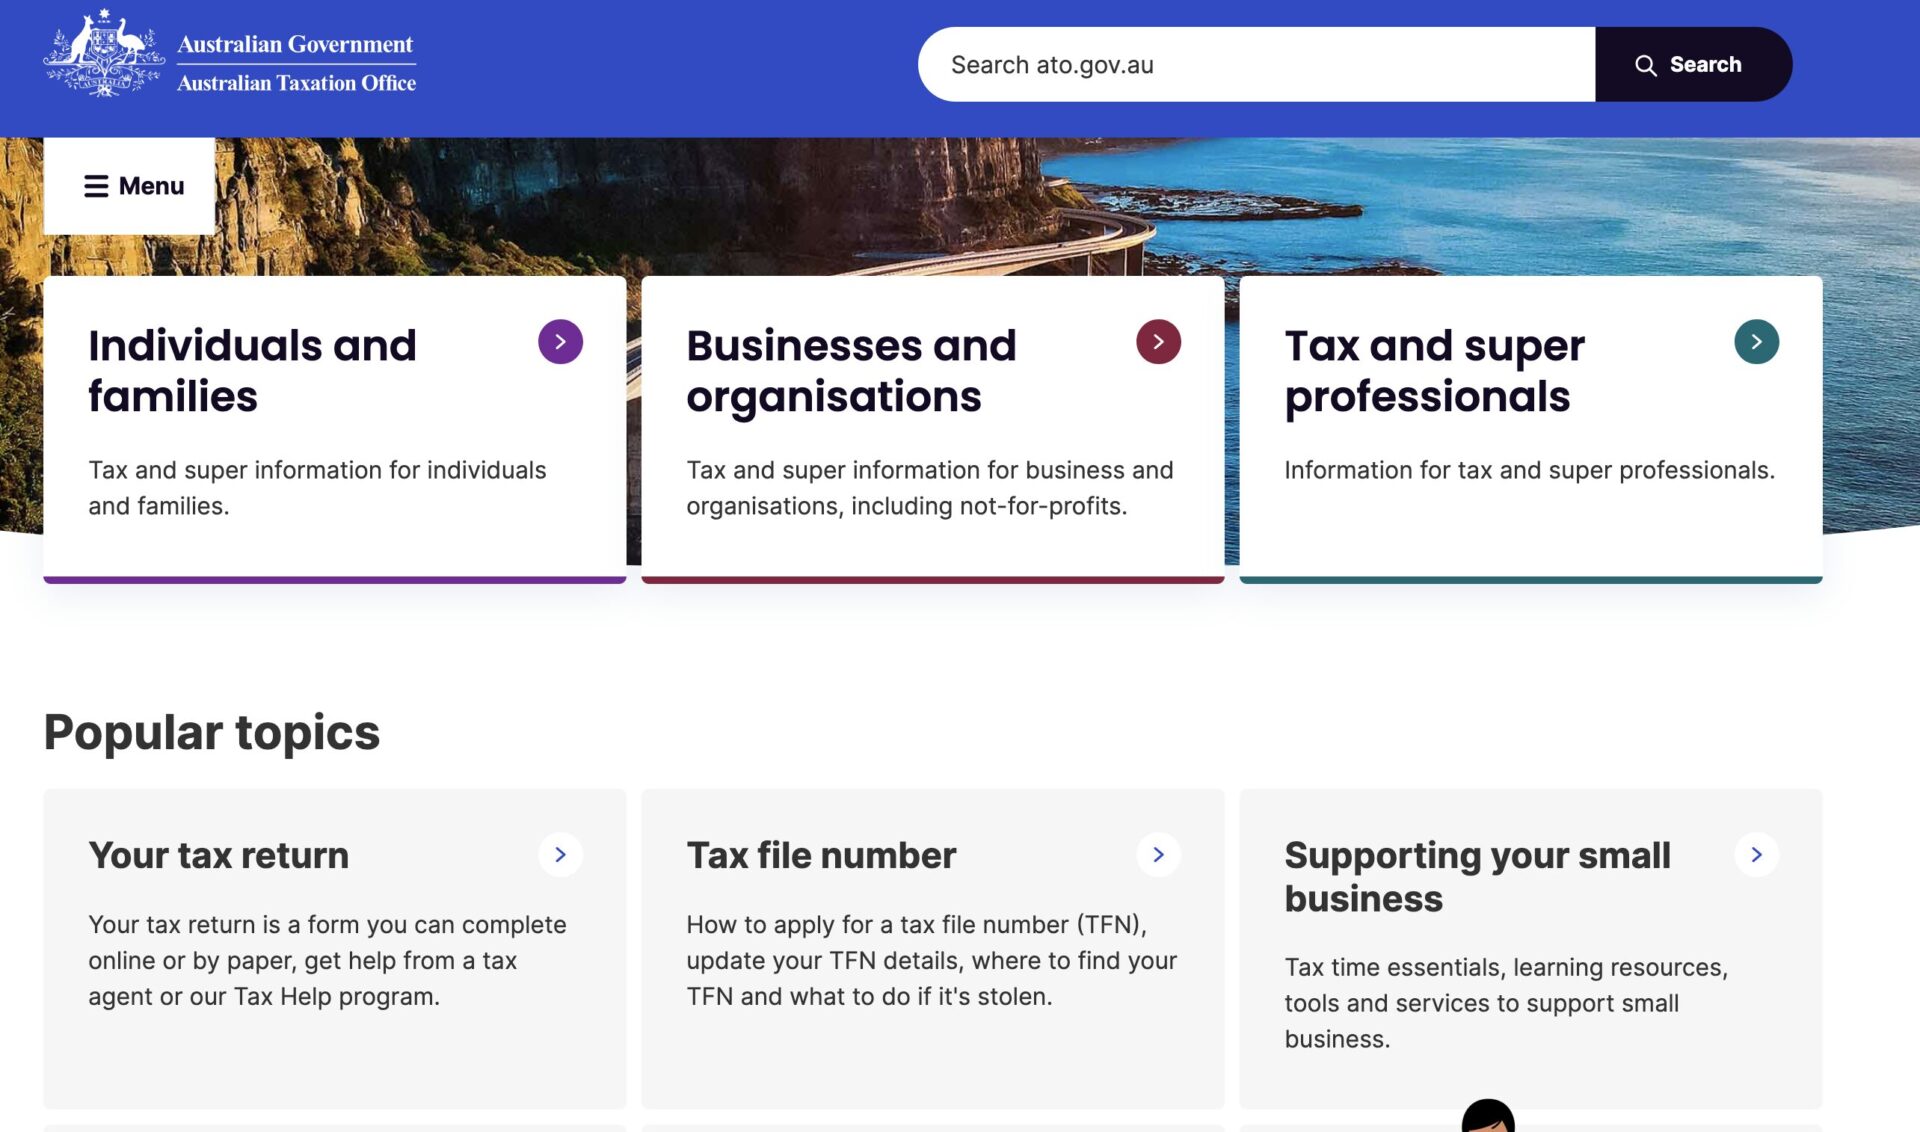
Task: Click the chevron icon beside Tax file number
Action: [1158, 855]
